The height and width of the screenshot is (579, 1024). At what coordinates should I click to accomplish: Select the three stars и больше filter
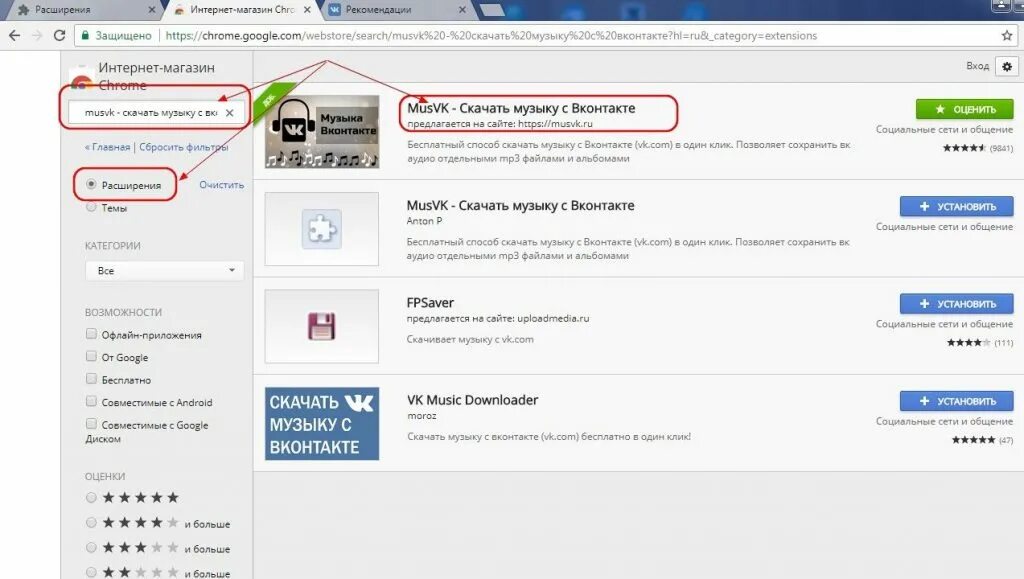click(91, 547)
